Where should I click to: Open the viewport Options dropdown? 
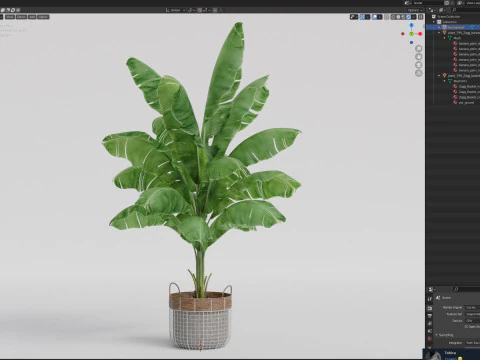[x=415, y=10]
